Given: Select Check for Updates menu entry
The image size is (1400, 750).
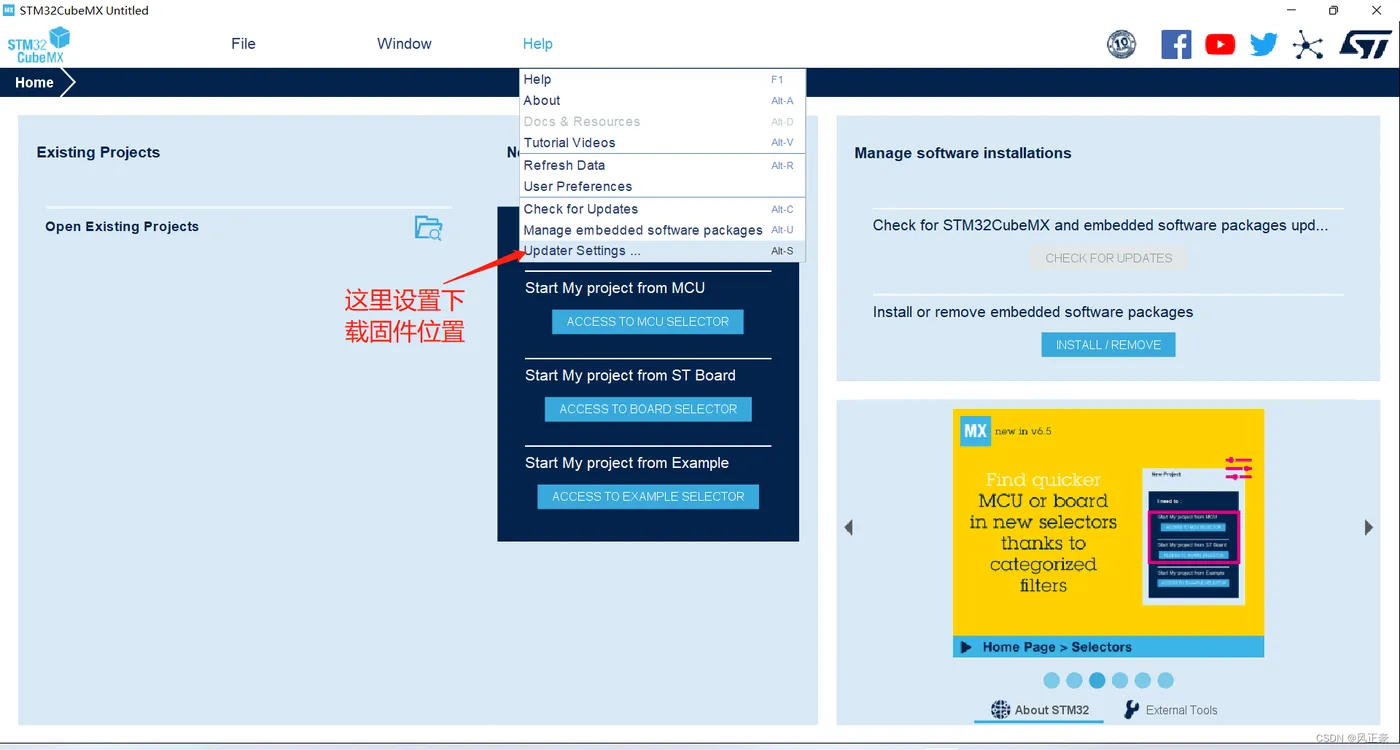Looking at the screenshot, I should (662, 210).
